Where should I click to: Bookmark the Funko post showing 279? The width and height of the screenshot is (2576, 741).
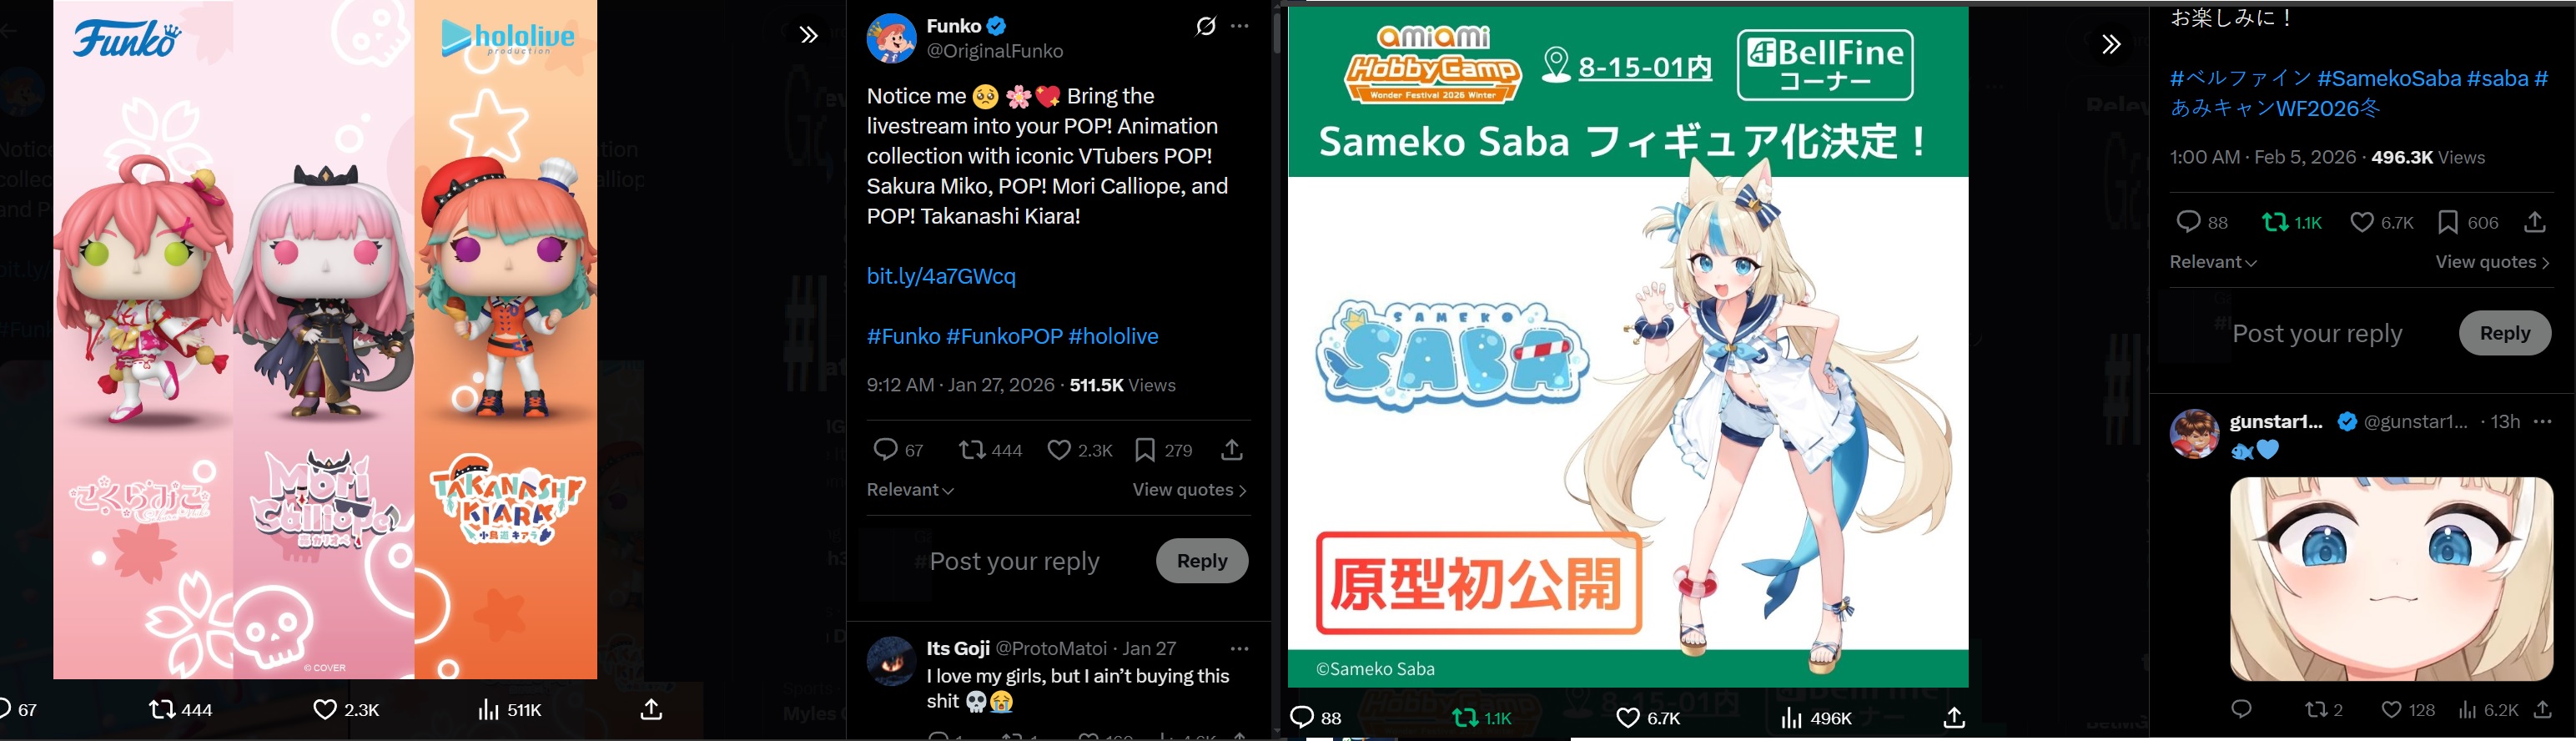coord(1163,451)
